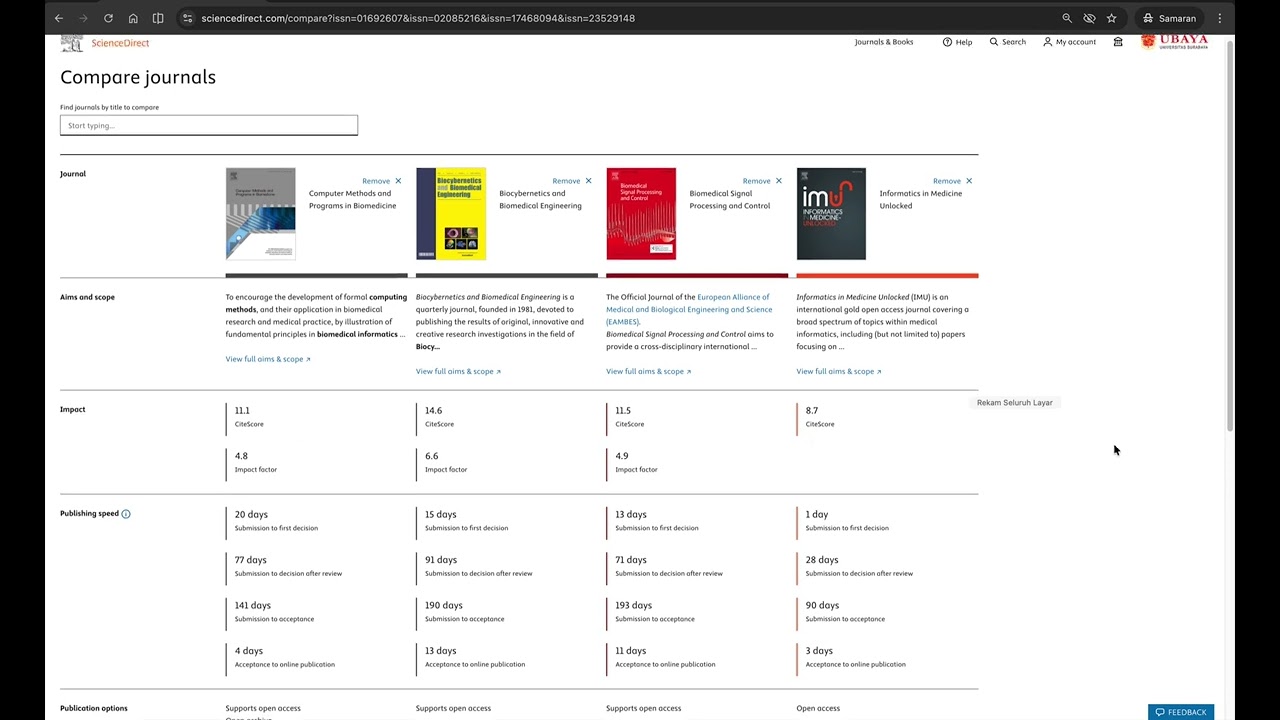Image resolution: width=1280 pixels, height=720 pixels.
Task: Open Biocybernetics yellow journal cover
Action: tap(451, 214)
